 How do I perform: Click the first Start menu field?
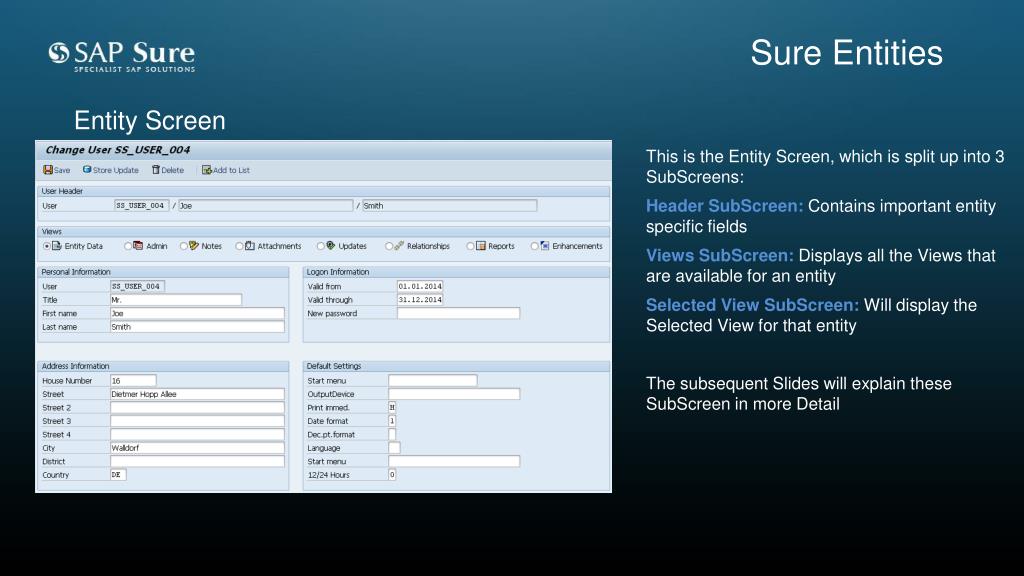click(x=433, y=381)
